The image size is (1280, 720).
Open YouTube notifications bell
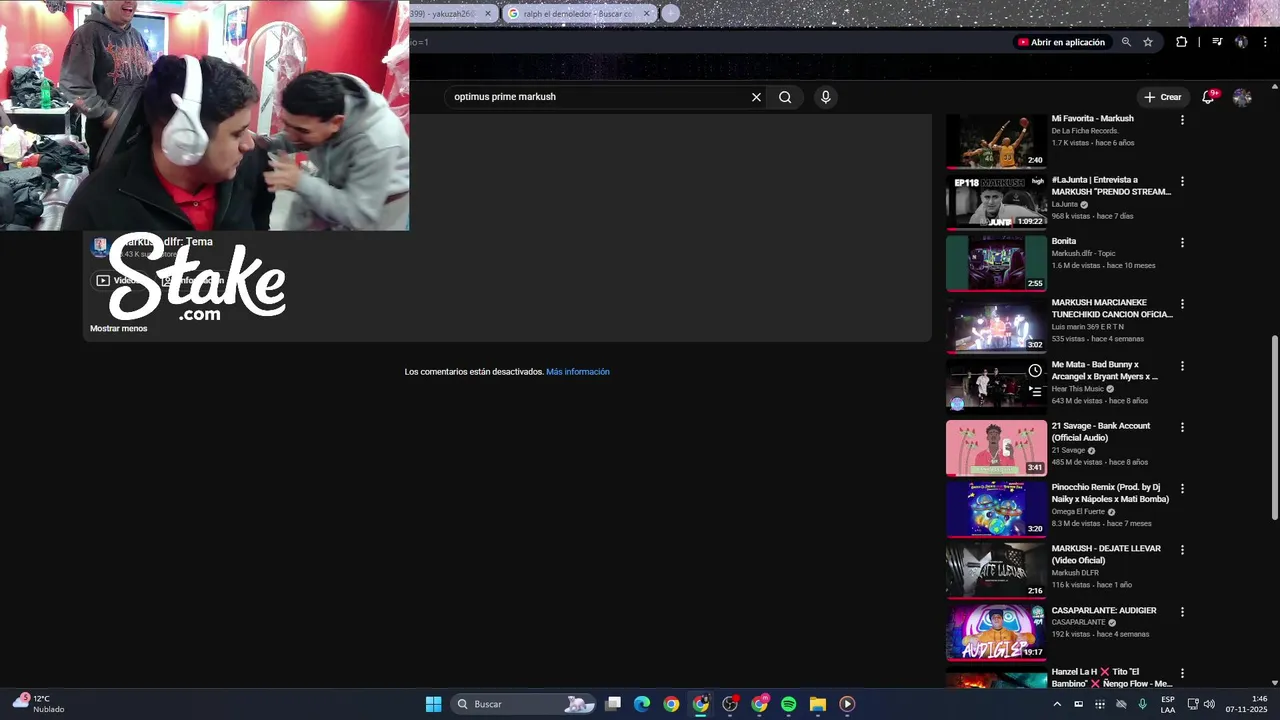click(x=1208, y=97)
